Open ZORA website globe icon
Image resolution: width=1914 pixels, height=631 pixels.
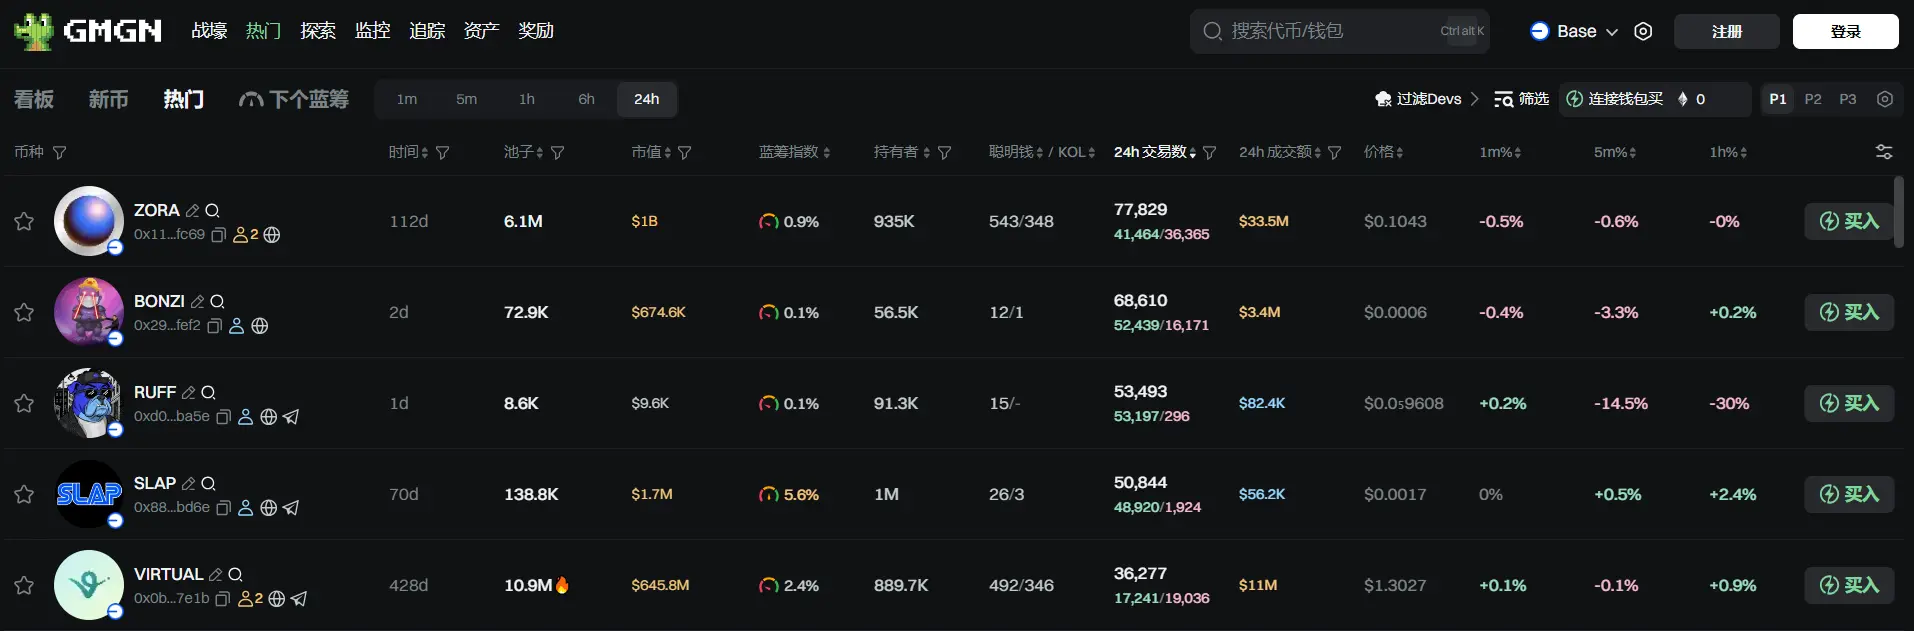(x=272, y=235)
